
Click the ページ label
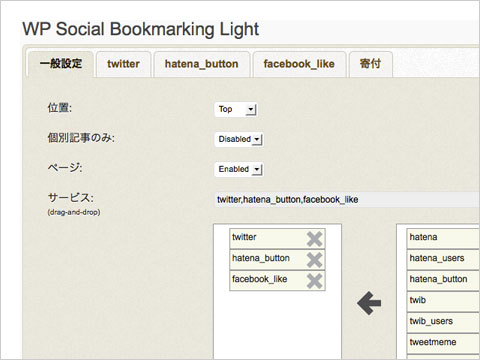tap(65, 167)
